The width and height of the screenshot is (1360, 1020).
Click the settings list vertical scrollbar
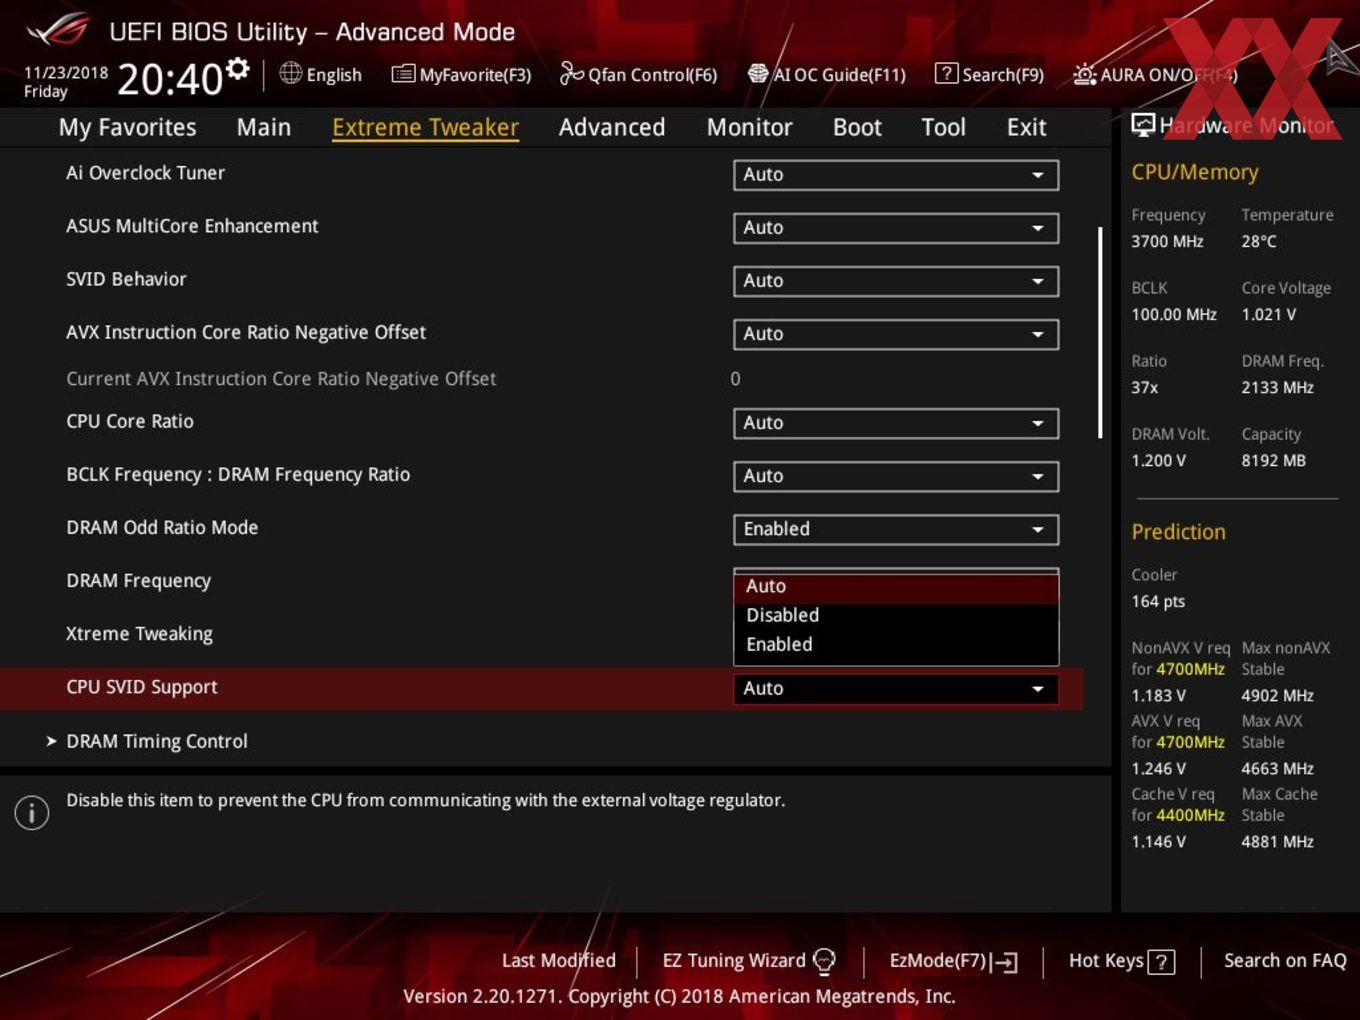1100,333
